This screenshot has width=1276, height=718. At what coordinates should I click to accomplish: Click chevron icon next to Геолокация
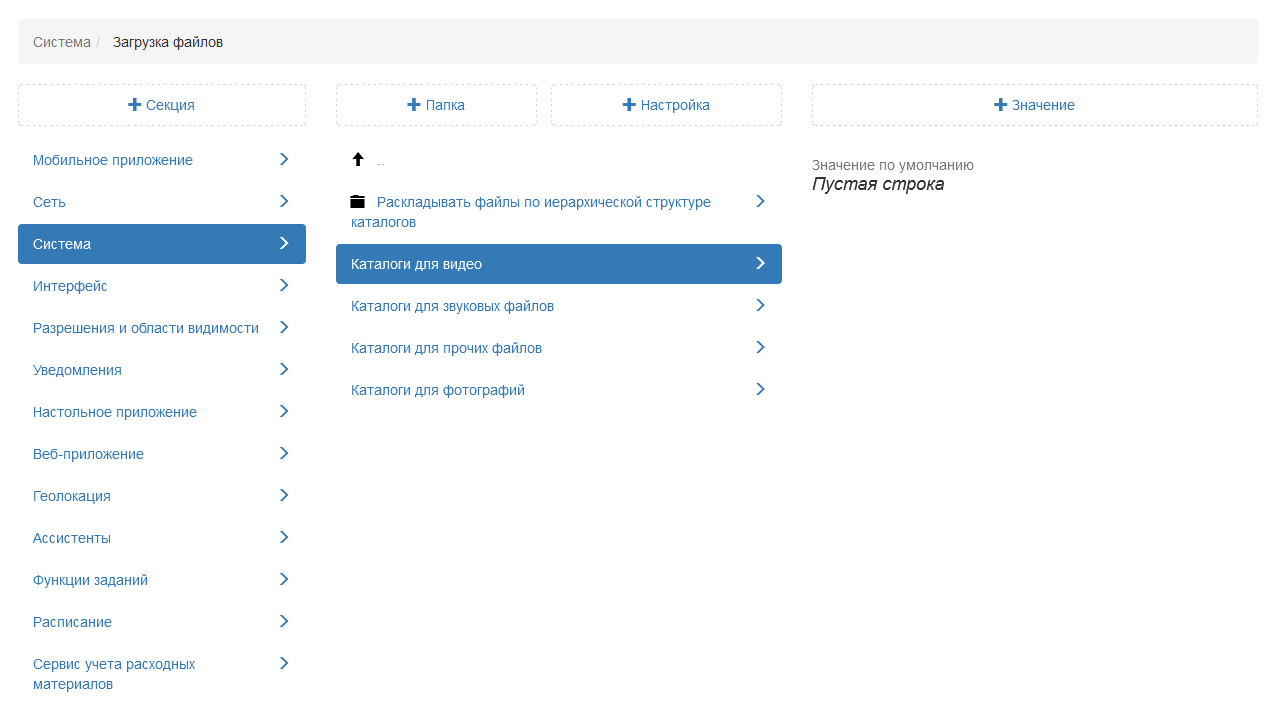tap(284, 495)
